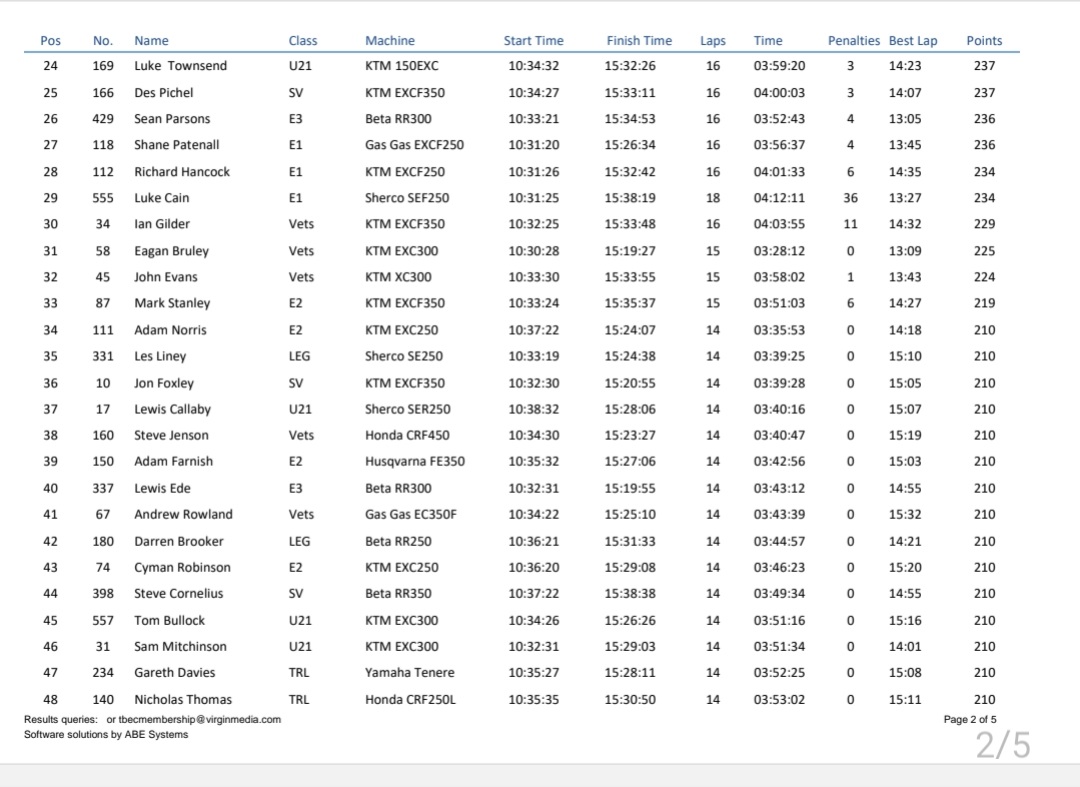
Task: Select rider name Ian Gilder
Action: point(162,224)
